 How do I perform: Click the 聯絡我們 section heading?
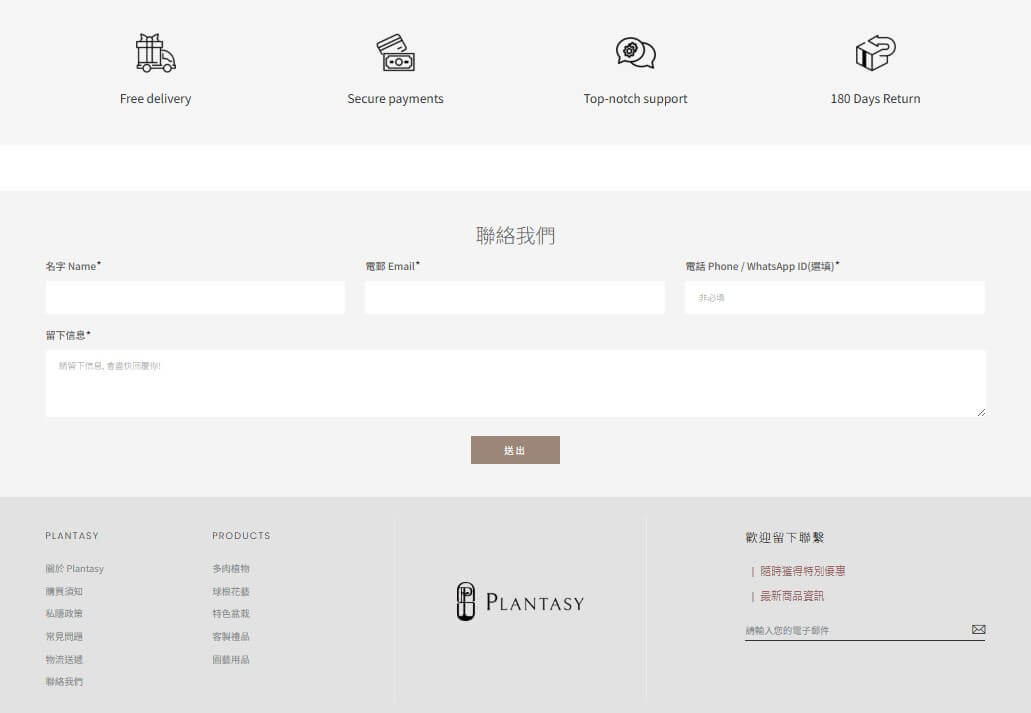516,235
